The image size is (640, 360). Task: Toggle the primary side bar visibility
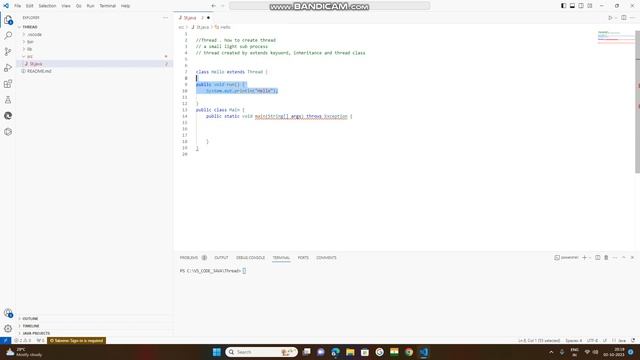tap(563, 6)
